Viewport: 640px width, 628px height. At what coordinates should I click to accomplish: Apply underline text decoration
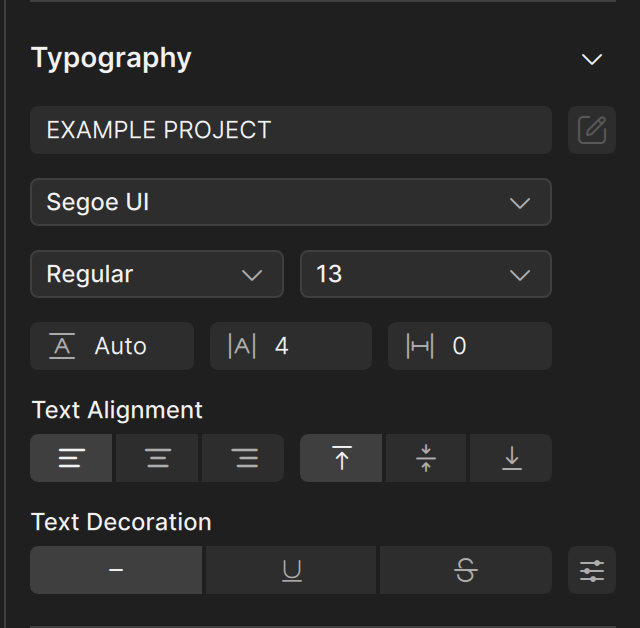click(x=291, y=570)
